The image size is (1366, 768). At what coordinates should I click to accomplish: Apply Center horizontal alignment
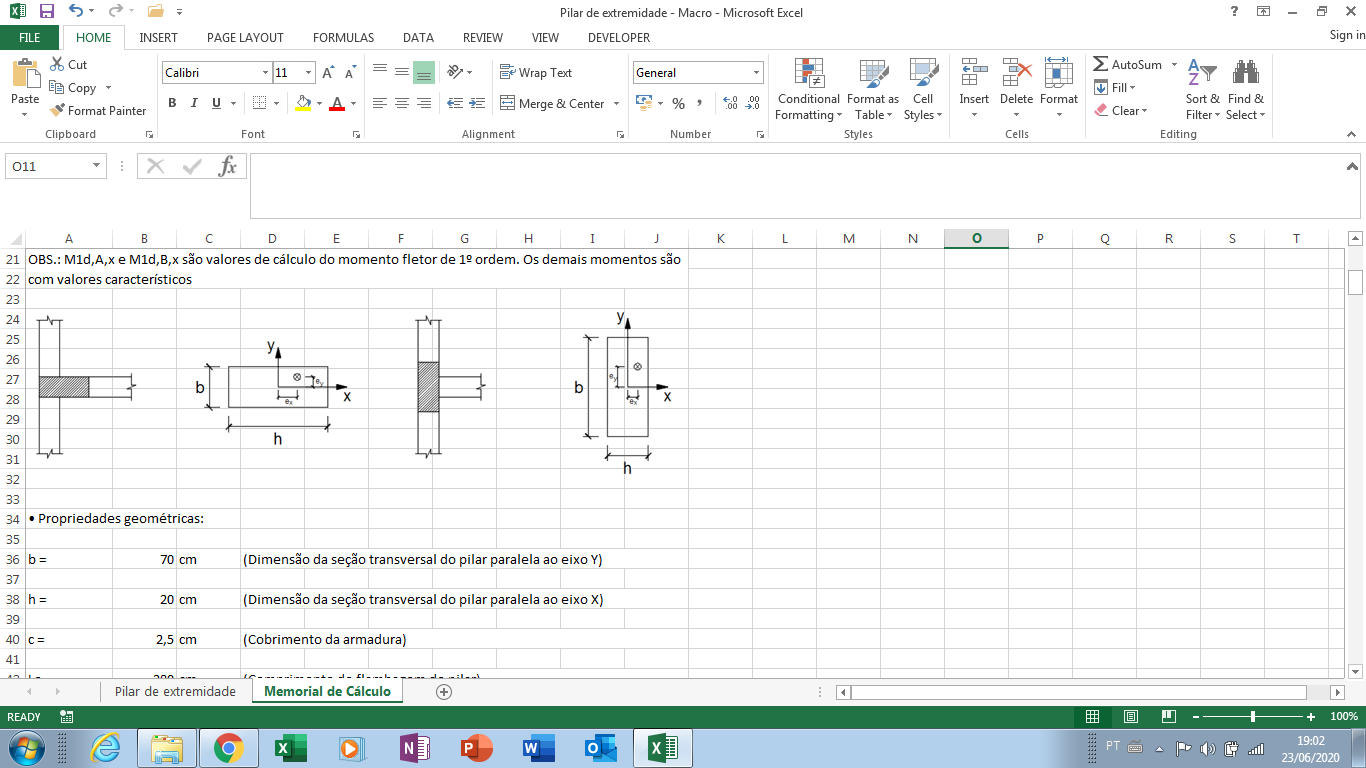point(402,103)
